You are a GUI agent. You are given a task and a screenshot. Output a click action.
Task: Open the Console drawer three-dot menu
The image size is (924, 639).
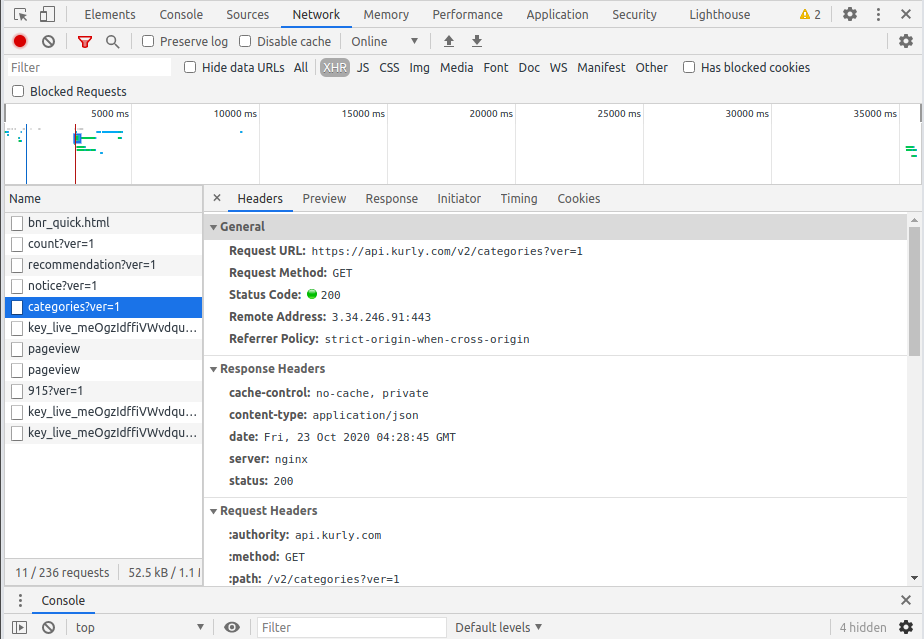(x=20, y=600)
